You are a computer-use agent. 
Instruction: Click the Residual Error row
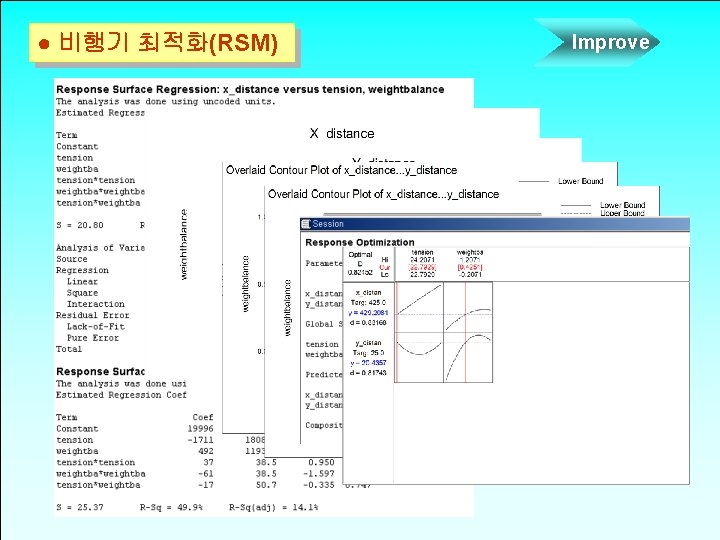coord(93,315)
